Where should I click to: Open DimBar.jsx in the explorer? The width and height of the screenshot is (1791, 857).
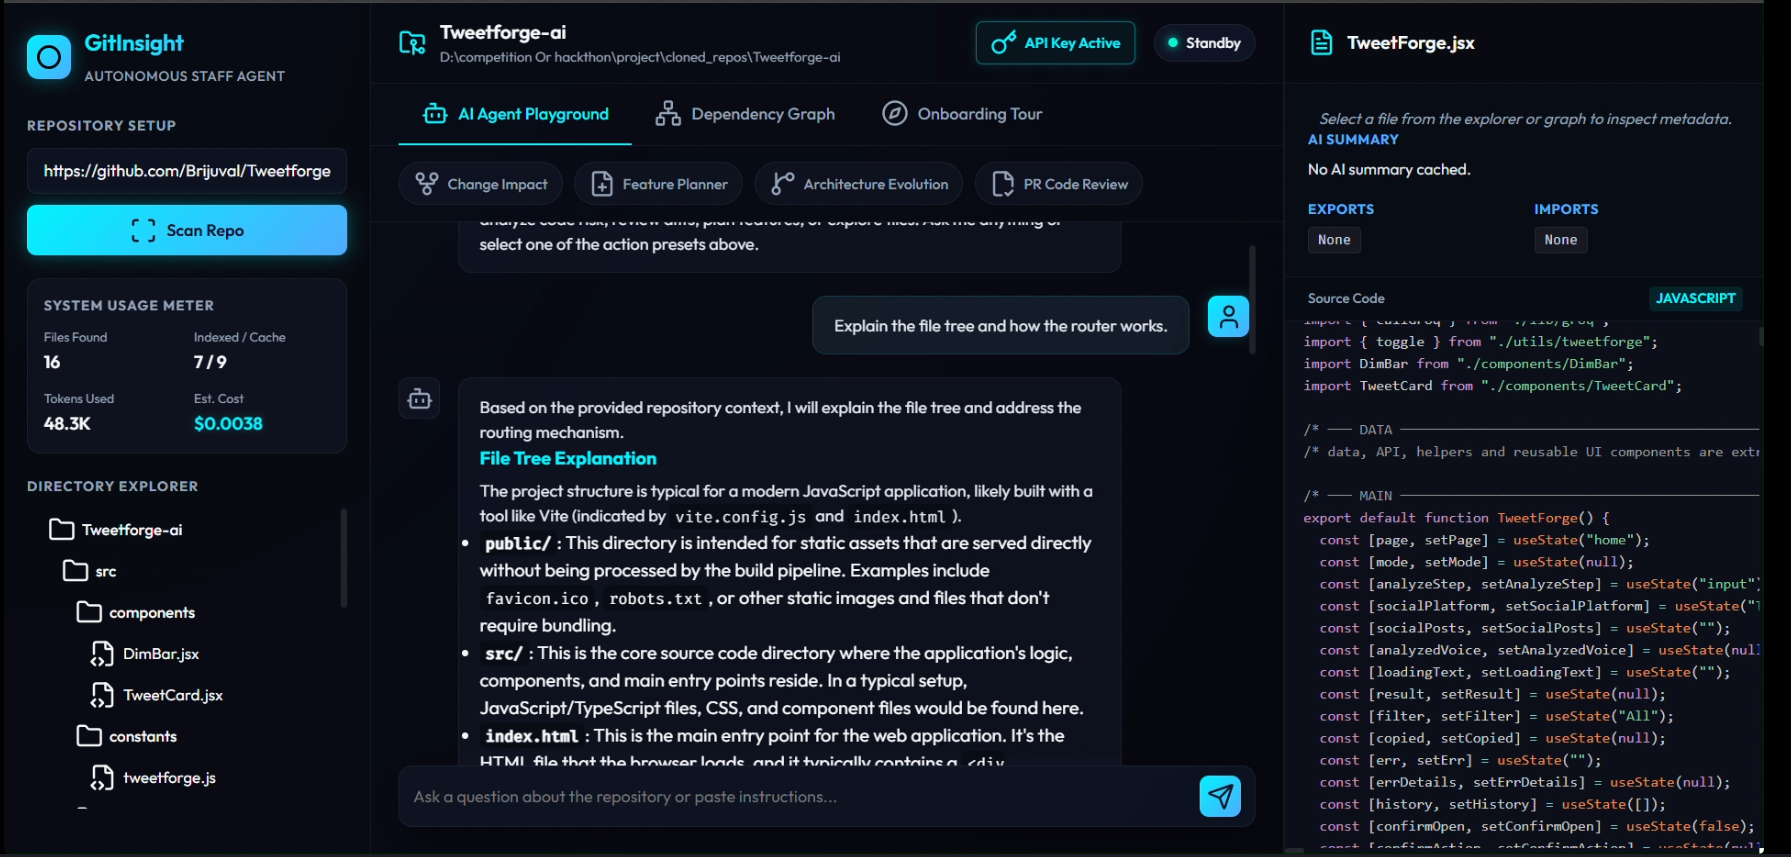coord(145,654)
